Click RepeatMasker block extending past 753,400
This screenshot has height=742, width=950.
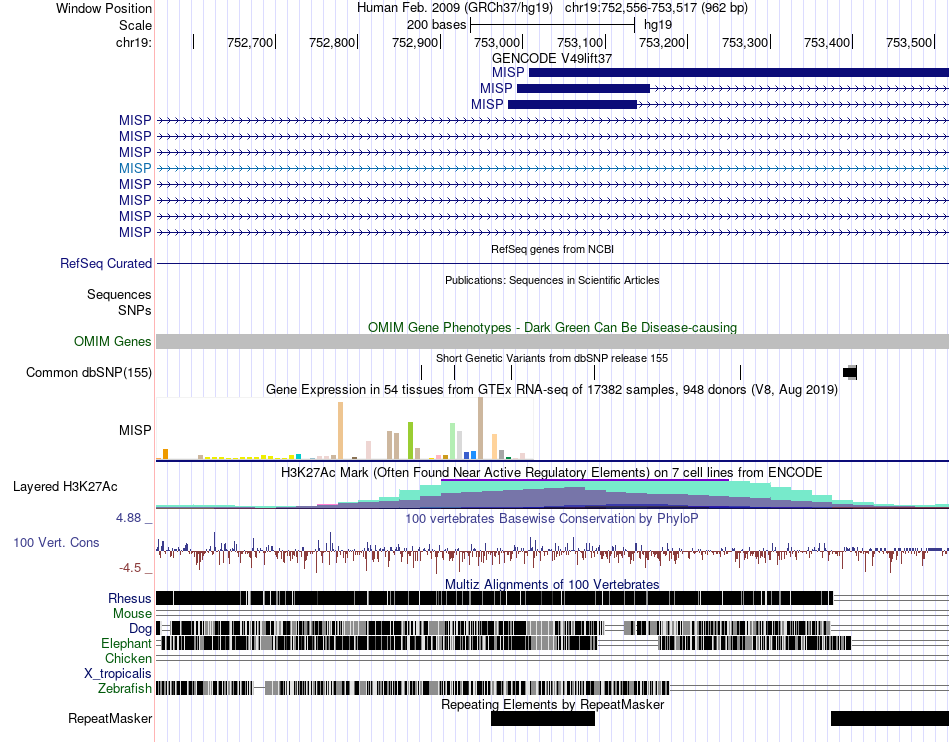890,718
